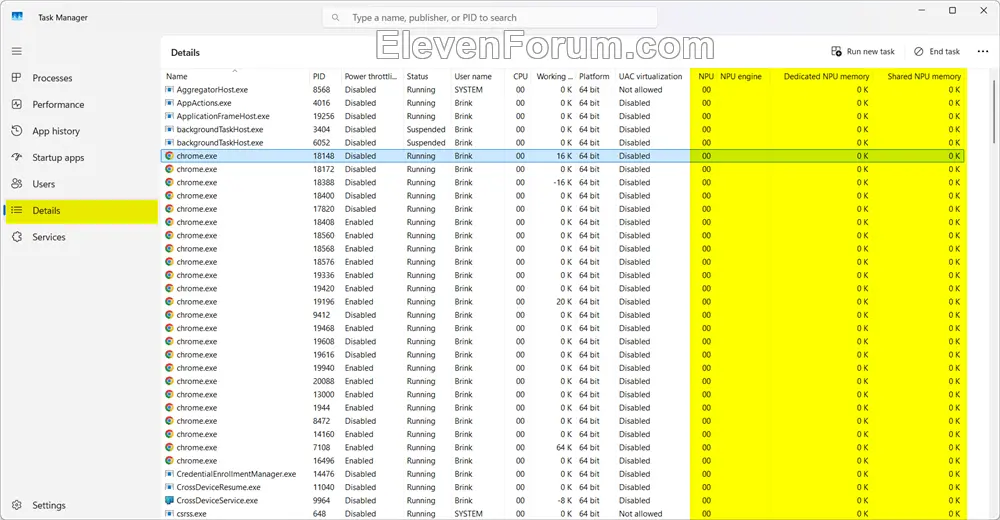Click CrossDeviceService.exe monitor icon
1000x520 pixels.
point(169,500)
